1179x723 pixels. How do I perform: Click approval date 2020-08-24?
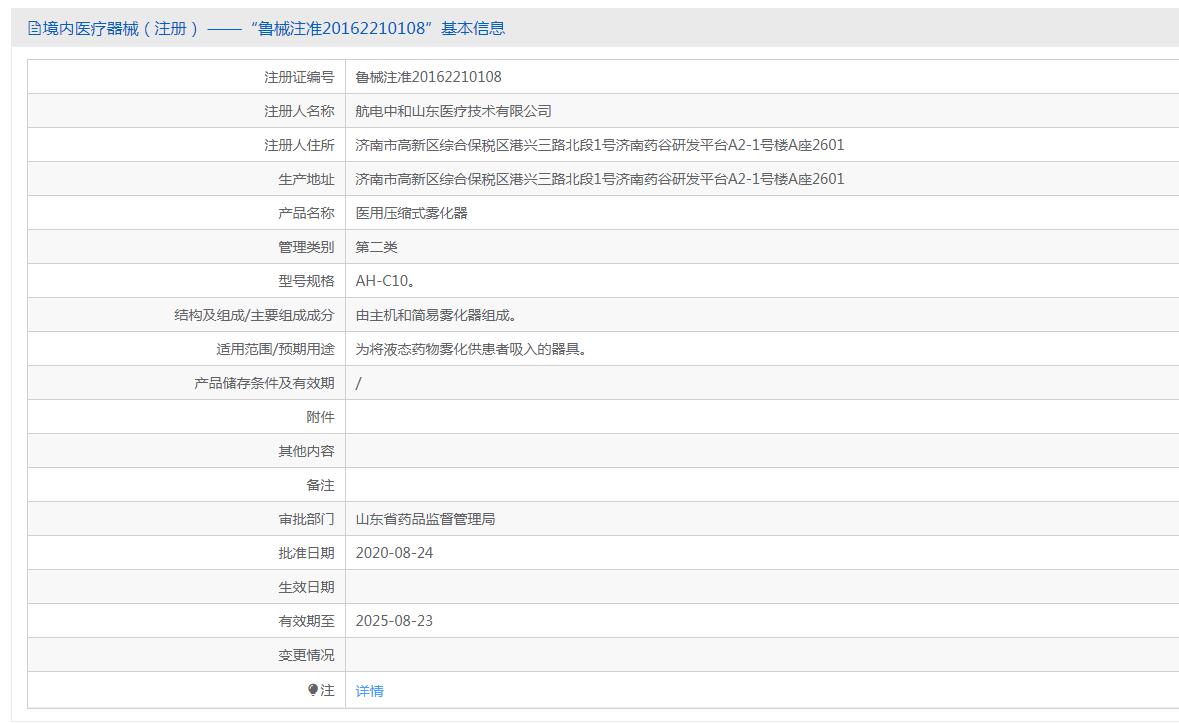394,553
